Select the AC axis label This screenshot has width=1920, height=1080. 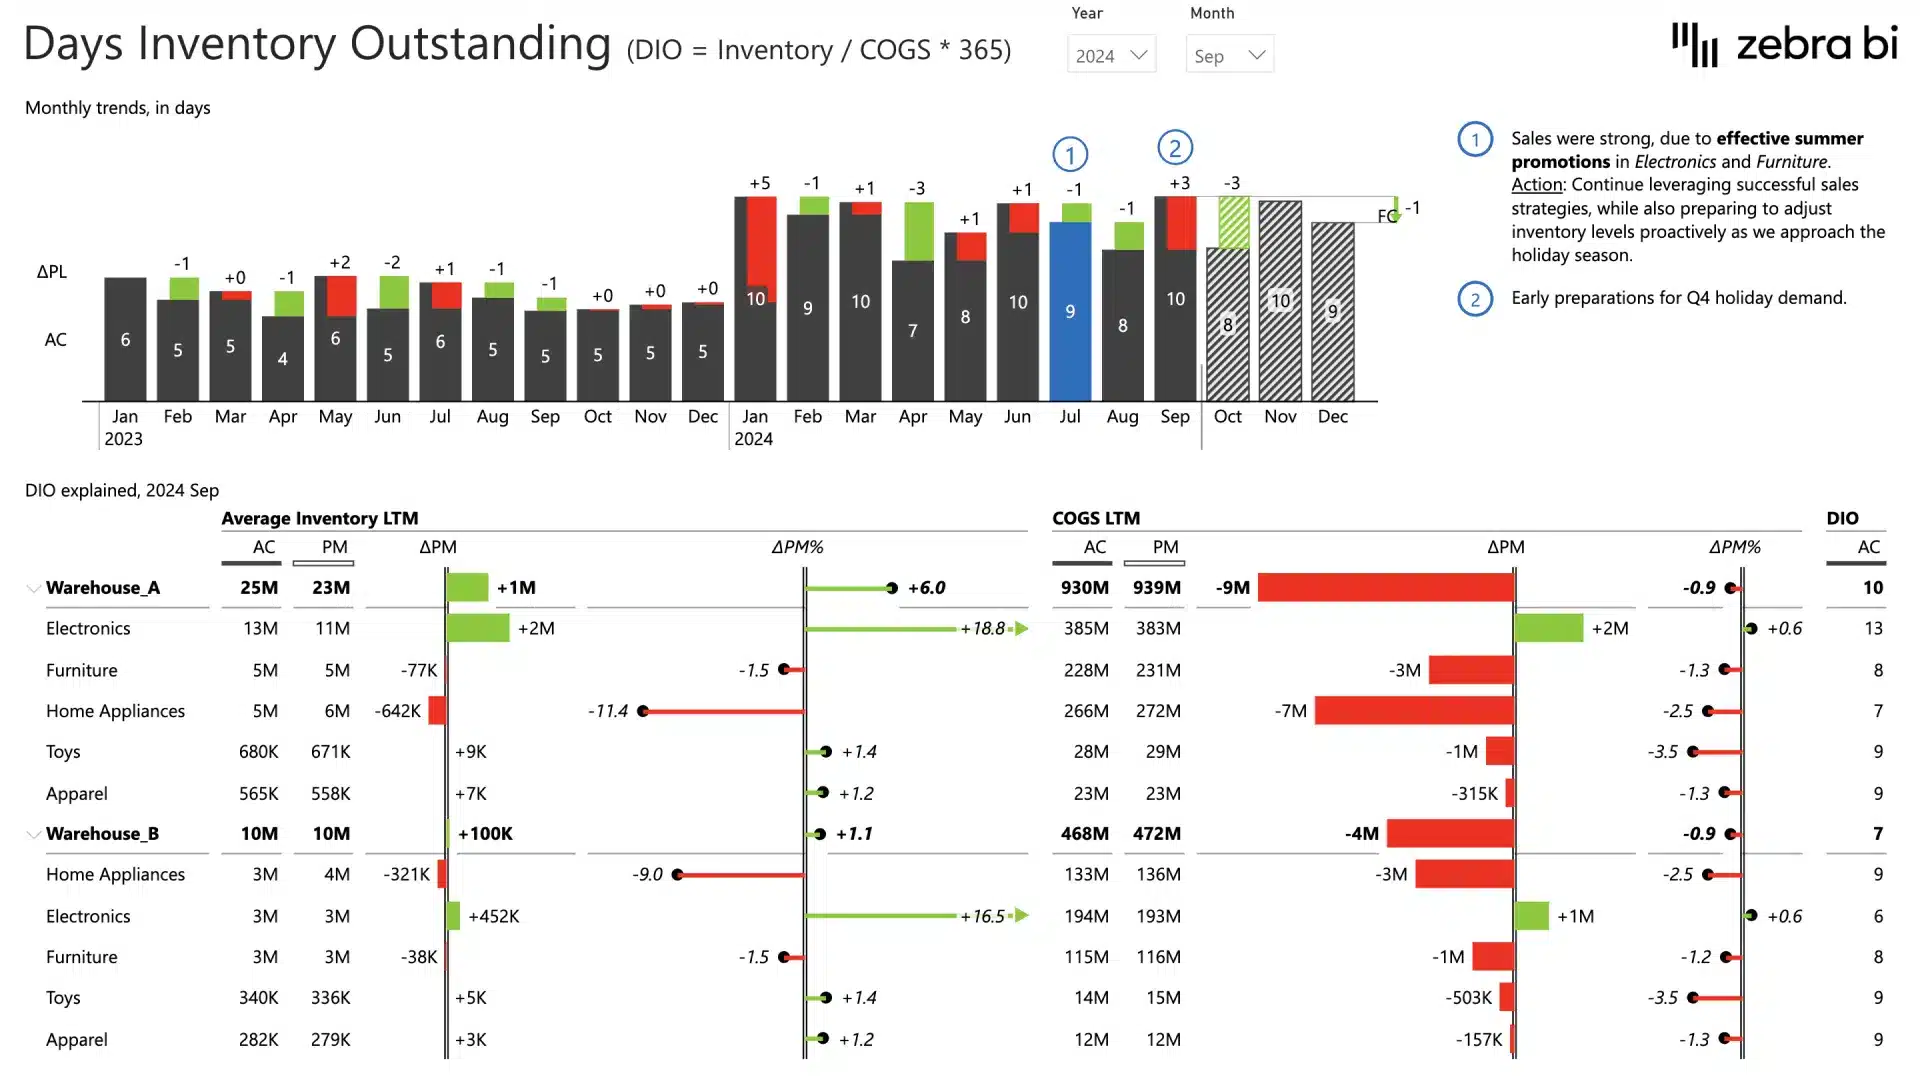coord(54,339)
